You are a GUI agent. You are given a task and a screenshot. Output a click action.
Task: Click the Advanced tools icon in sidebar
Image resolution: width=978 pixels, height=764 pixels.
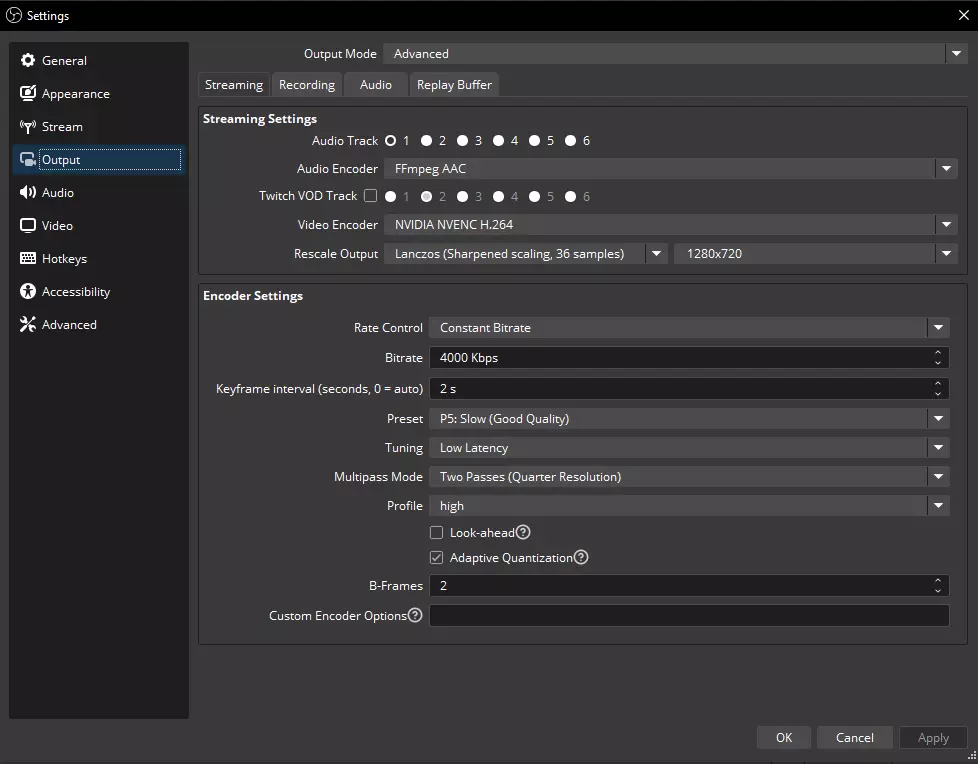click(28, 325)
